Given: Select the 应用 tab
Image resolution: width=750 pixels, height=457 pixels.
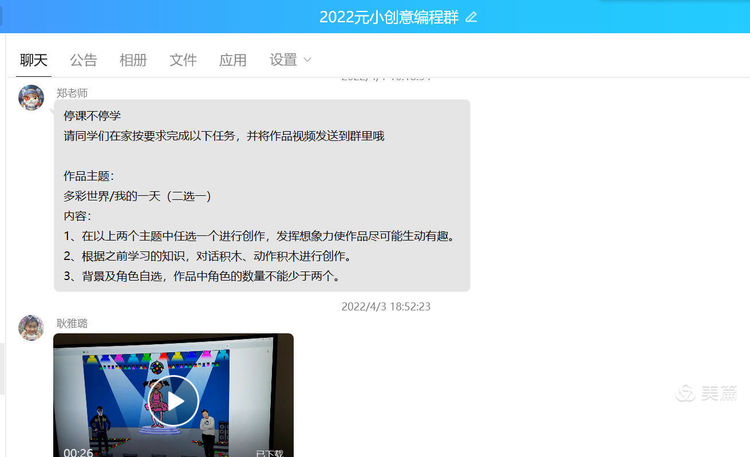Looking at the screenshot, I should coord(232,60).
